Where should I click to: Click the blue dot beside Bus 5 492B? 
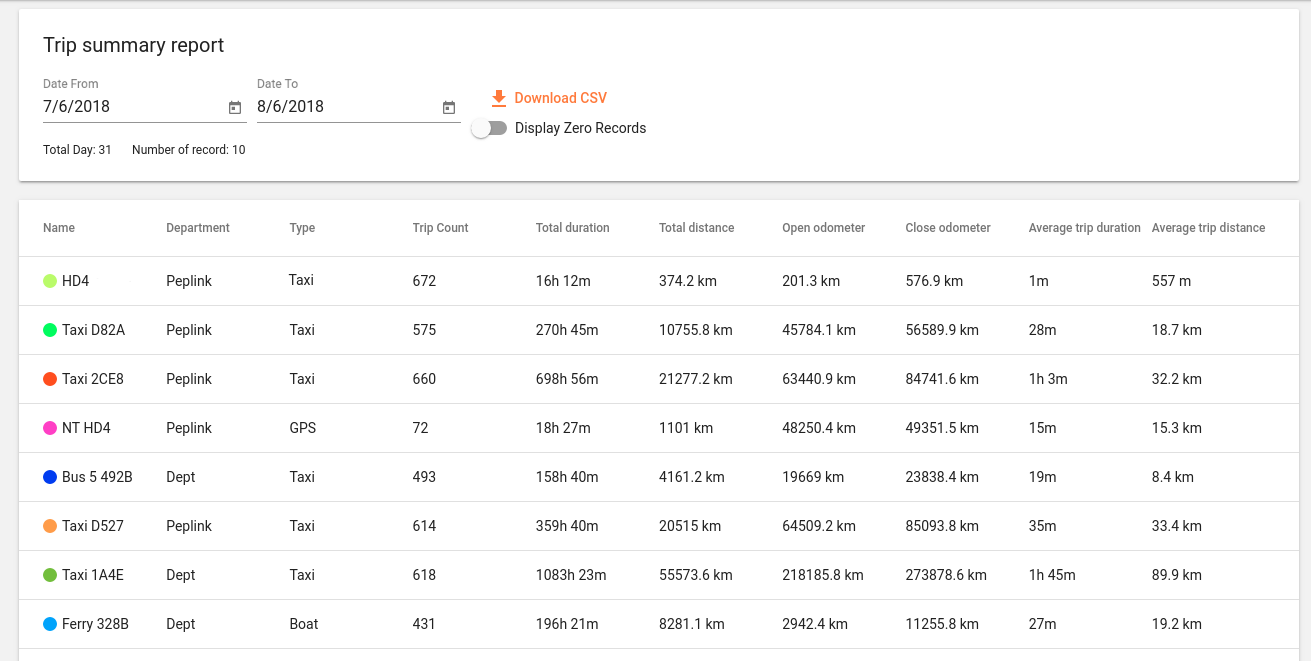50,477
